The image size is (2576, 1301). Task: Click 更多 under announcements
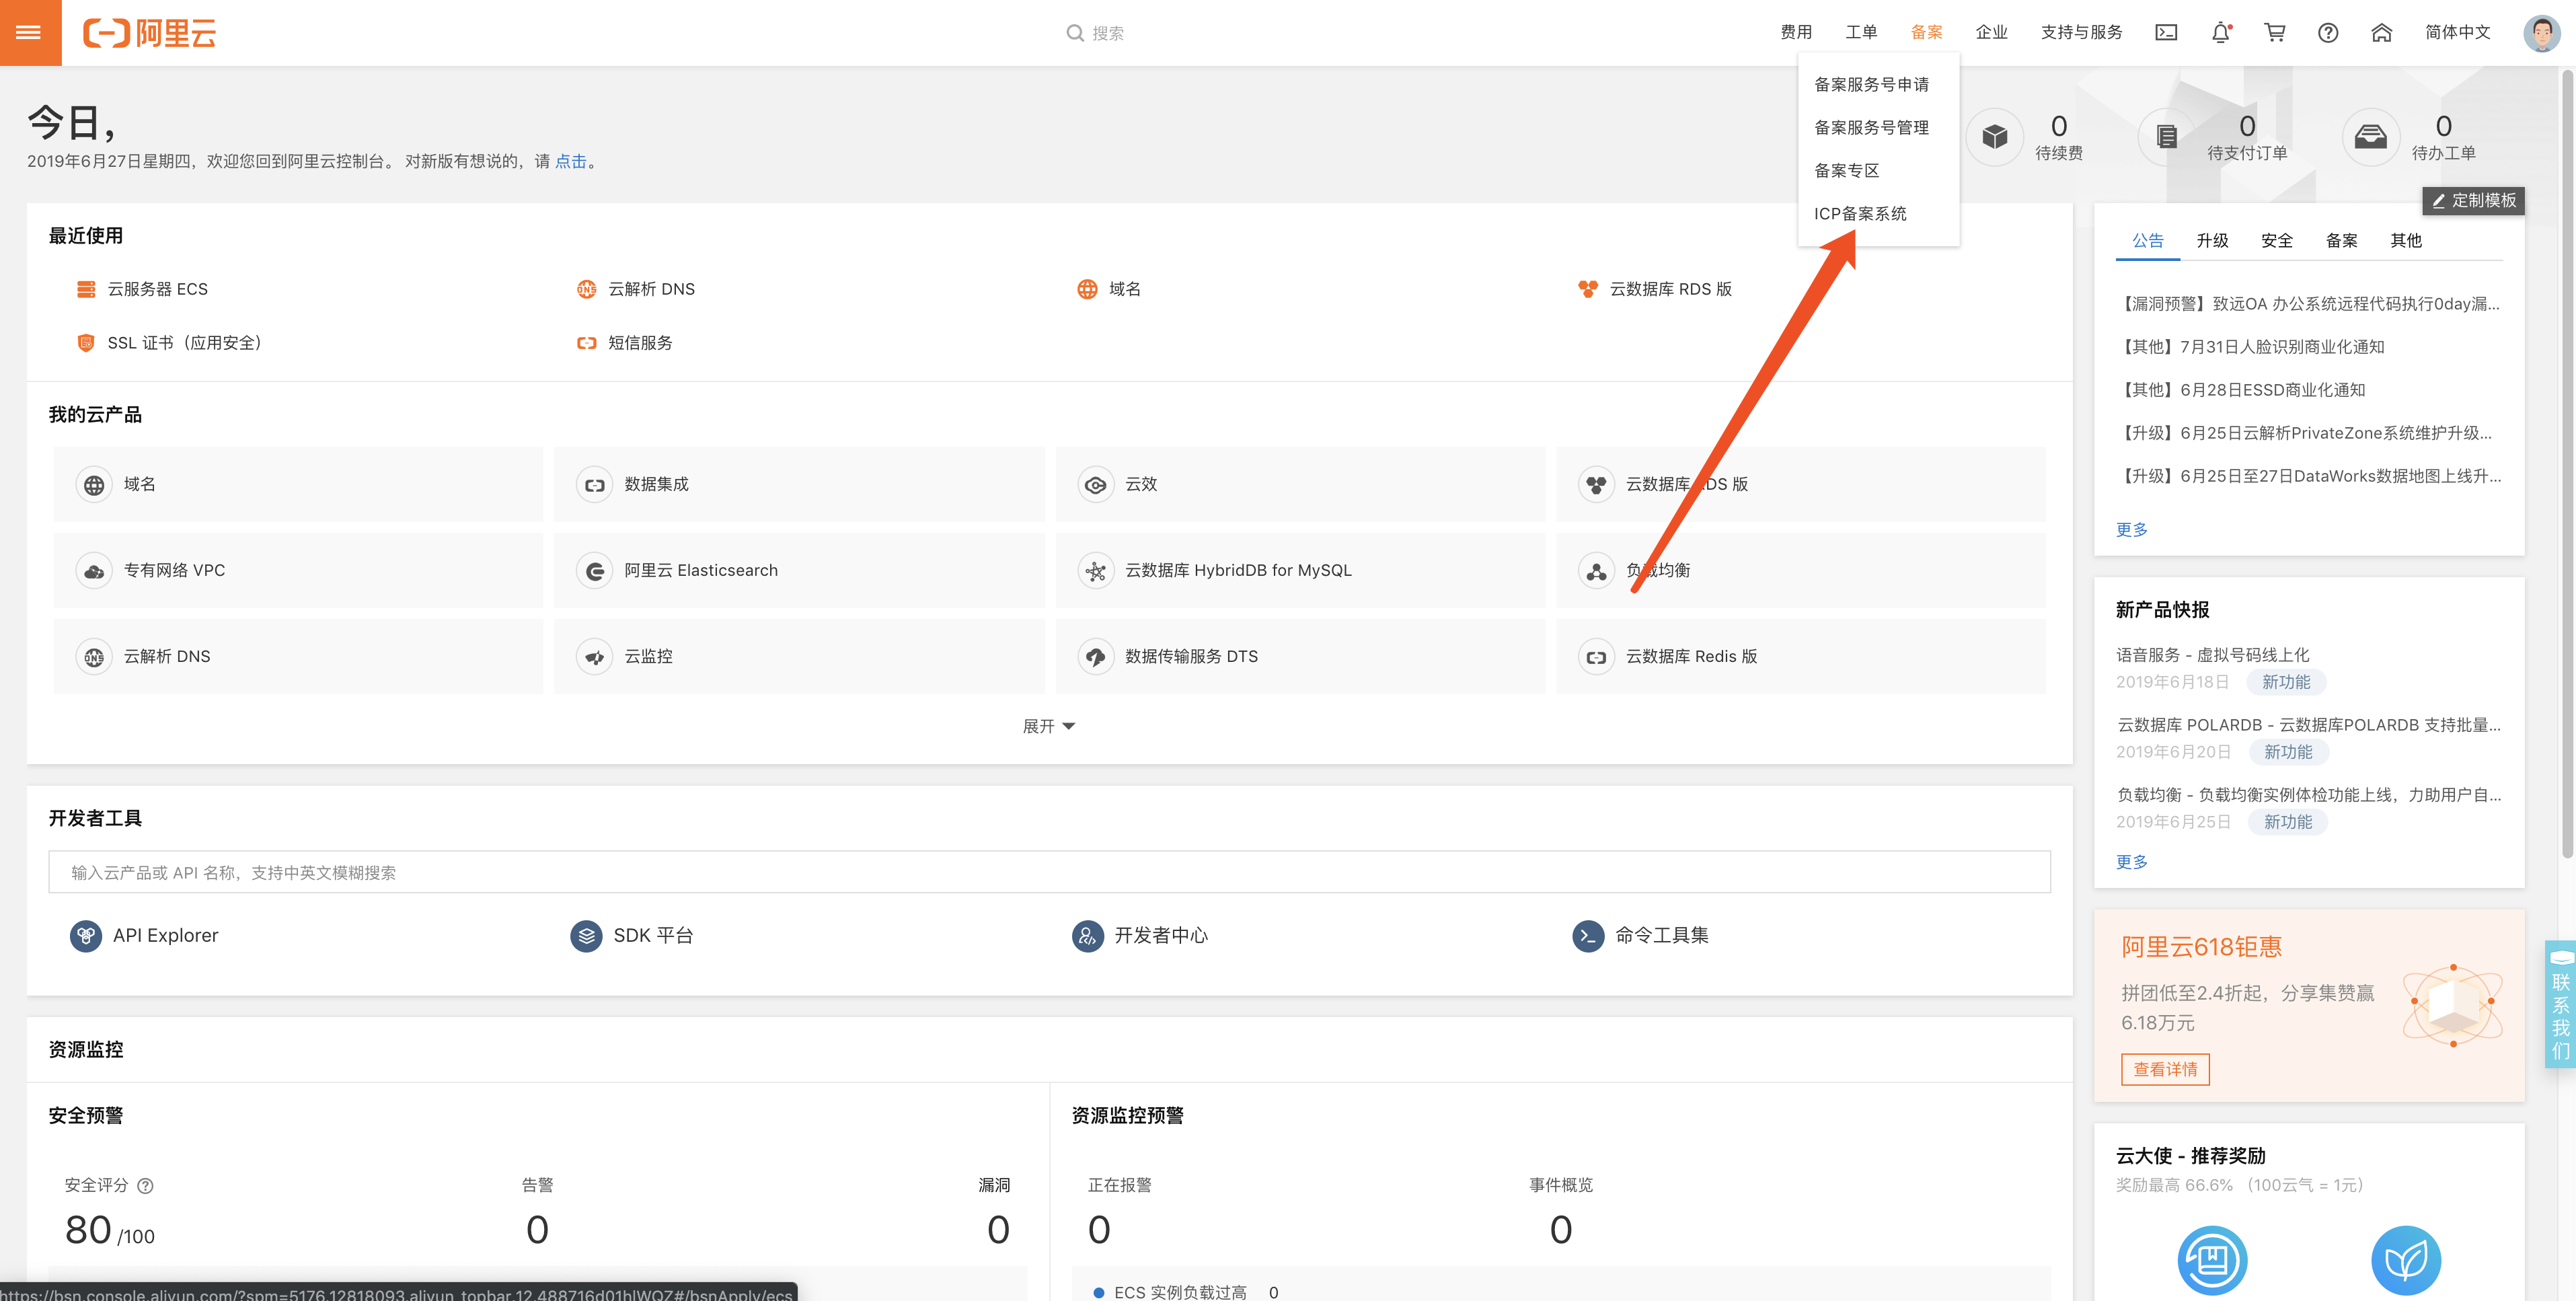[x=2131, y=530]
